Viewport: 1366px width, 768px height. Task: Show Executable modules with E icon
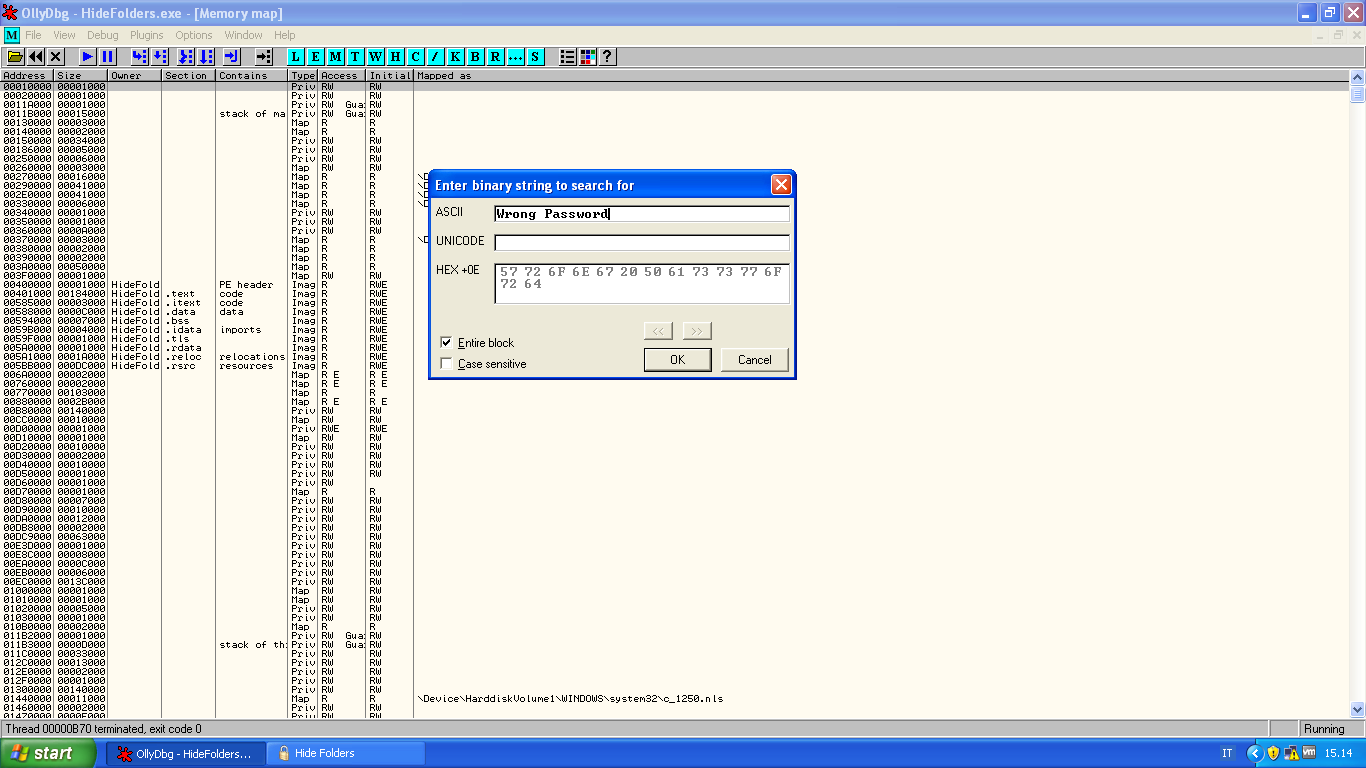[316, 57]
